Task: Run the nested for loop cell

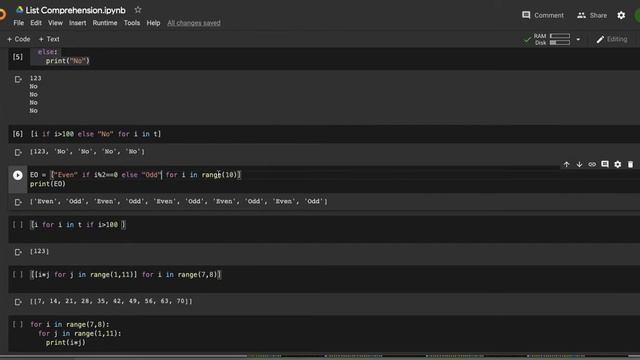Action: (18, 324)
